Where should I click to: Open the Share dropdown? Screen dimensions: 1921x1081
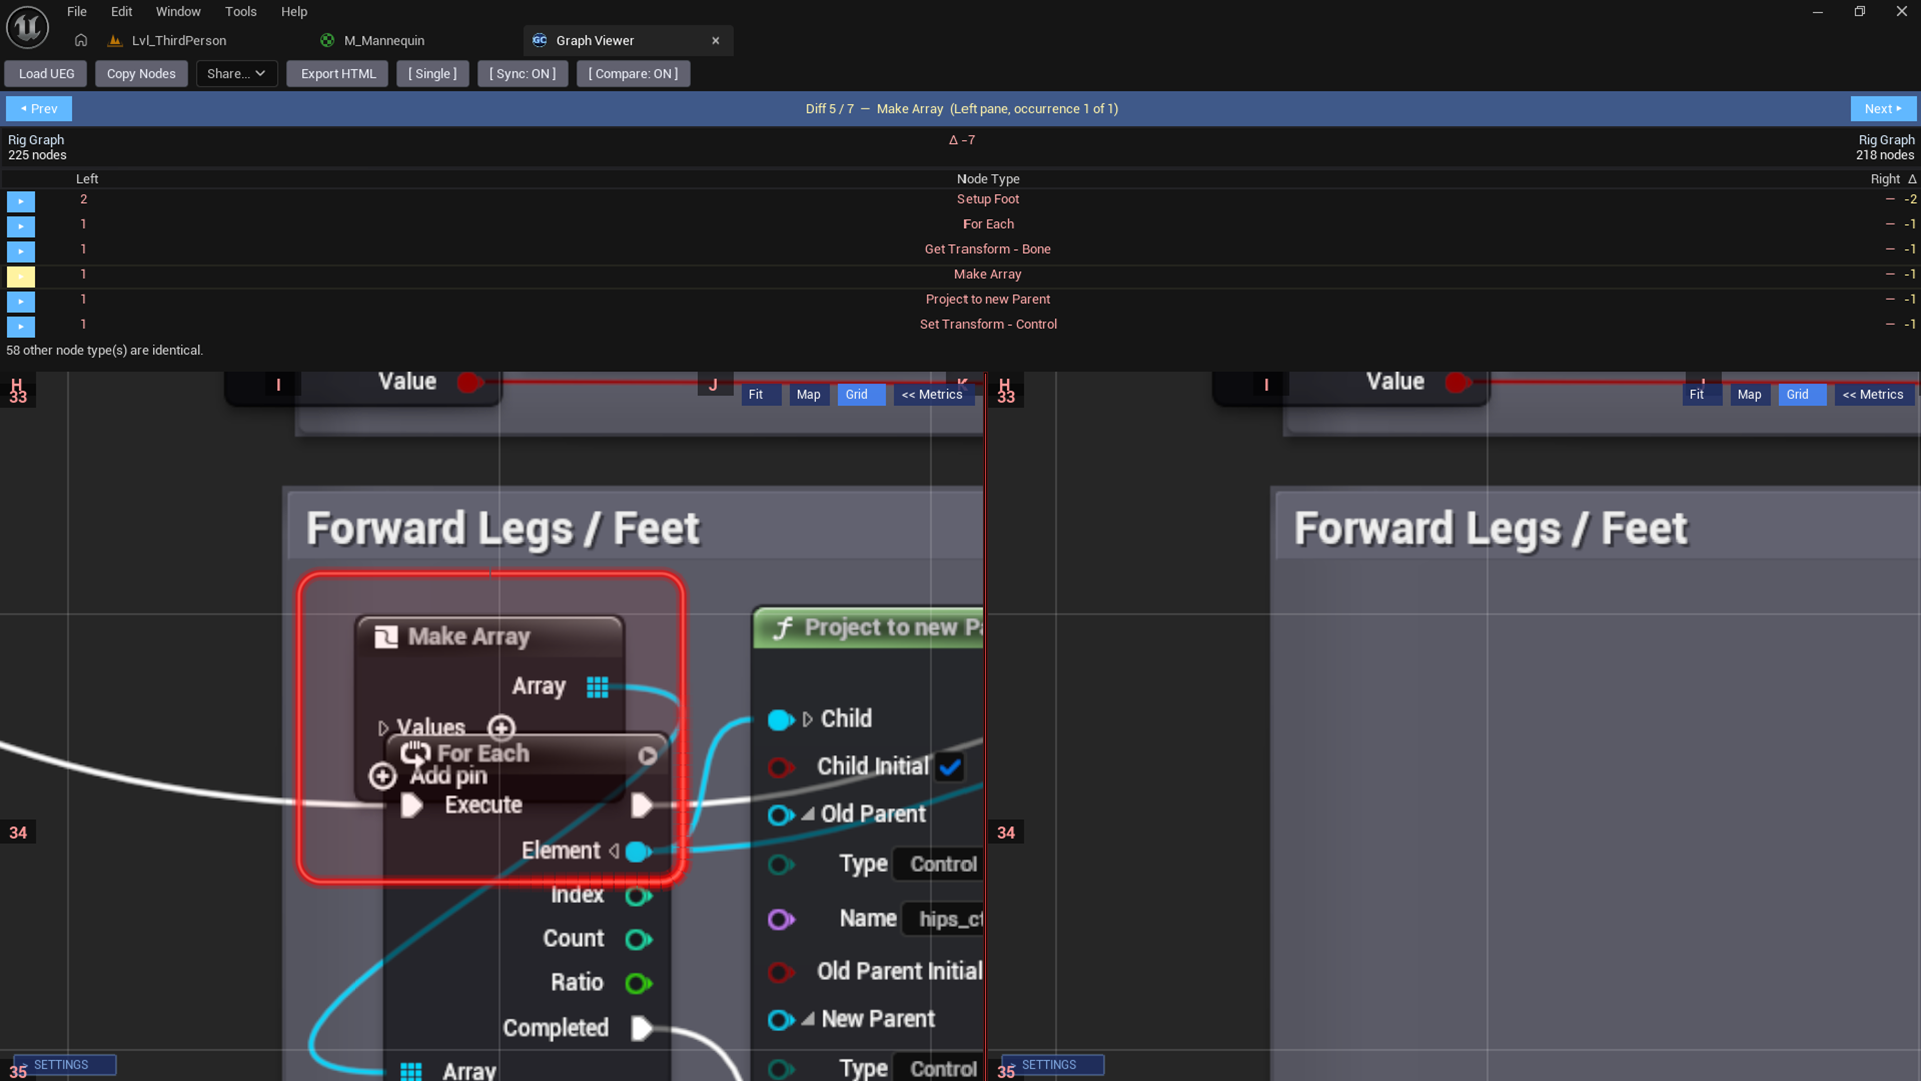[236, 74]
